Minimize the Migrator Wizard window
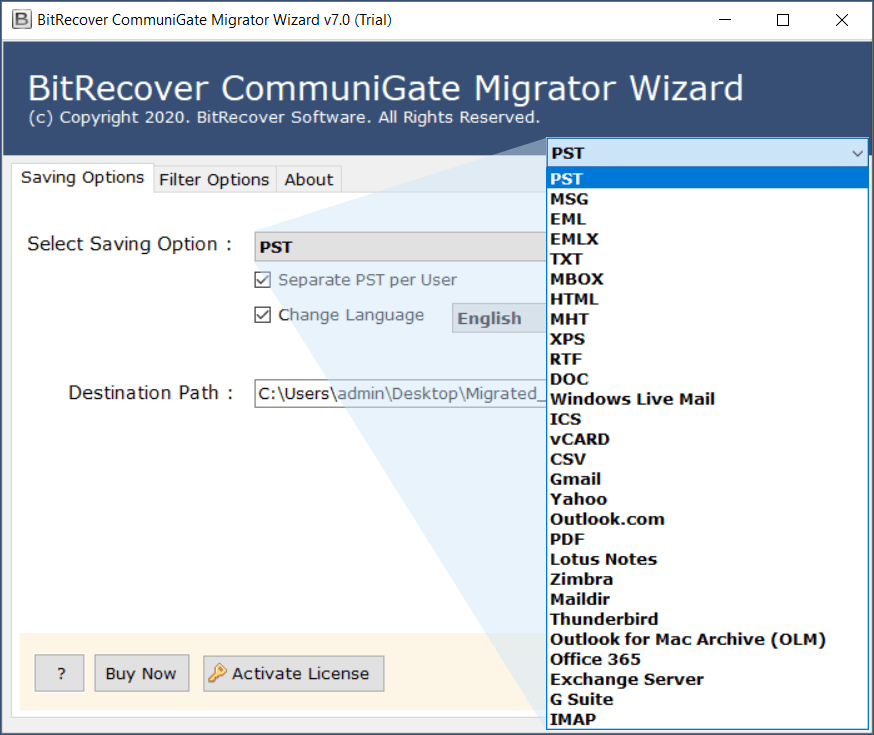874x735 pixels. [x=725, y=20]
